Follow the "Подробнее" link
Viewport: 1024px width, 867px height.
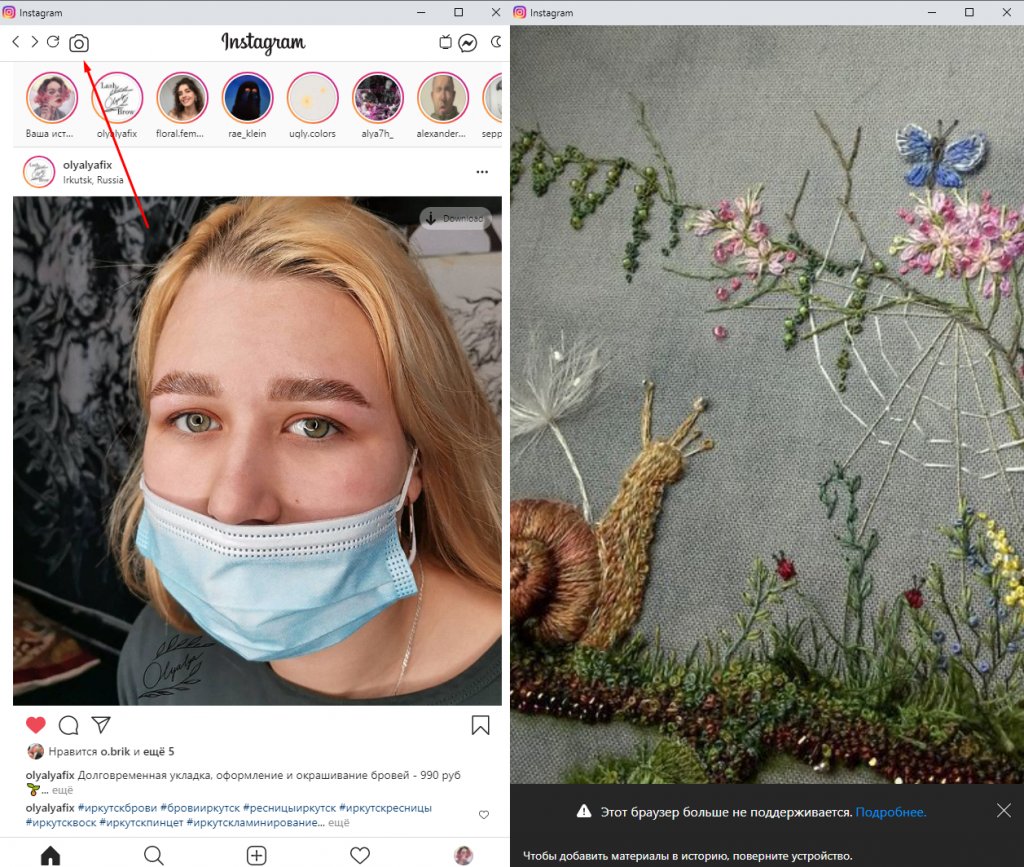(x=890, y=812)
